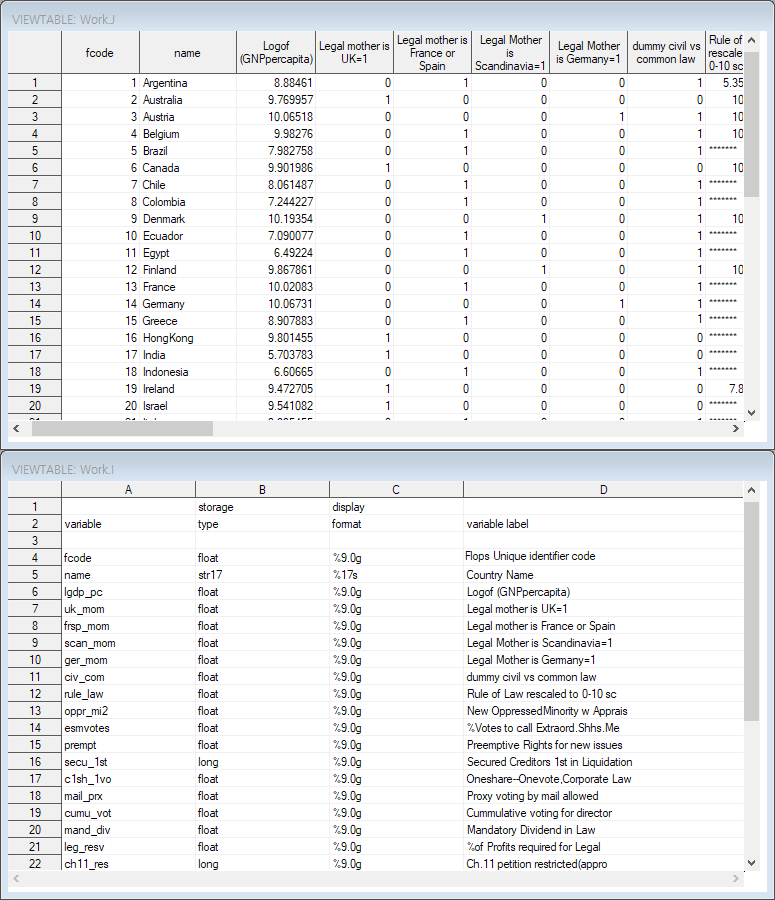Viewport: 775px width, 900px height.
Task: Click GNP value 9.769957 for Australia
Action: click(276, 100)
